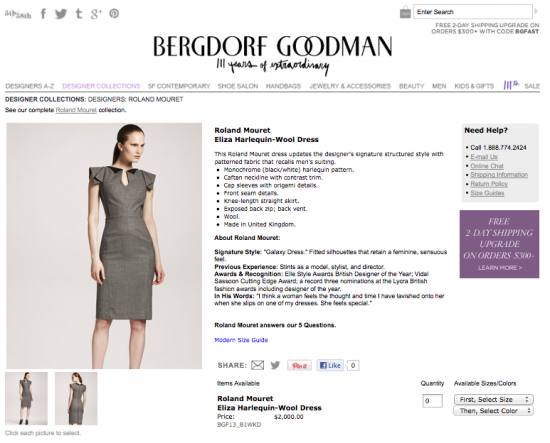The height and width of the screenshot is (443, 550).
Task: Share the dress via the email envelope icon
Action: click(x=257, y=365)
